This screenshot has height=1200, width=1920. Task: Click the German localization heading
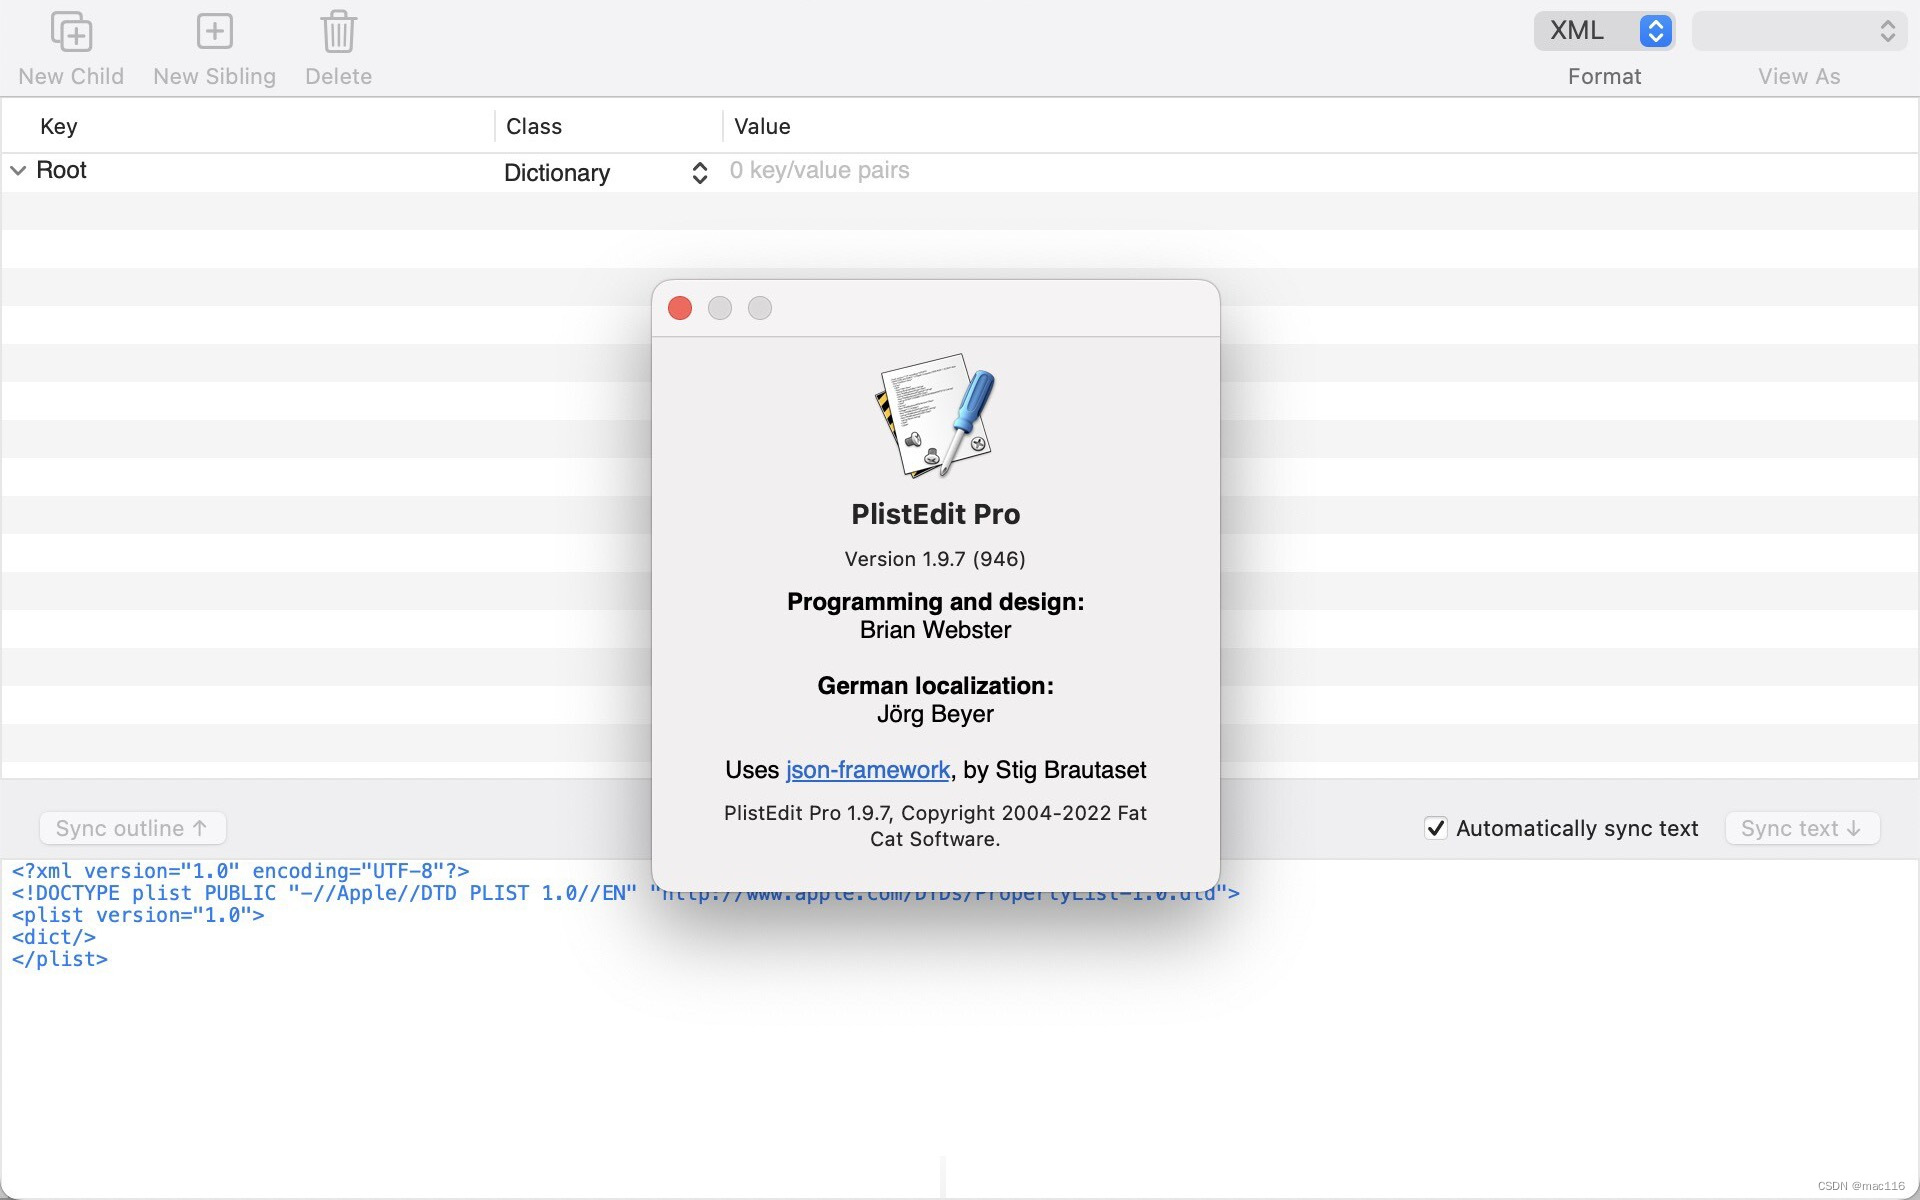click(x=935, y=686)
